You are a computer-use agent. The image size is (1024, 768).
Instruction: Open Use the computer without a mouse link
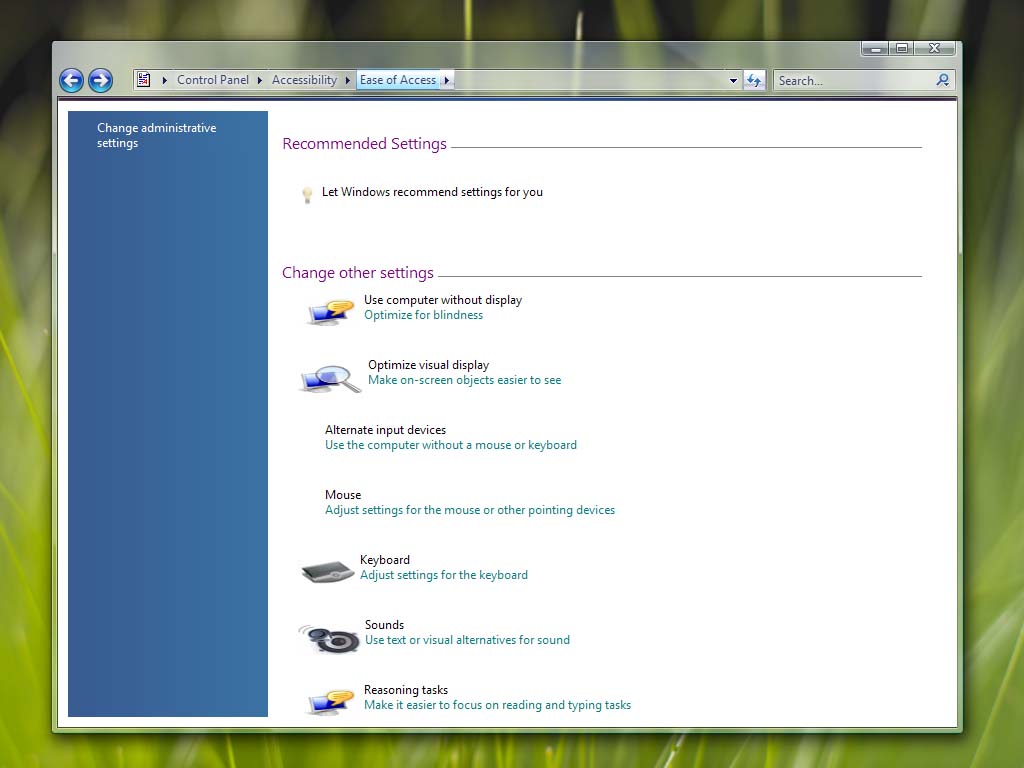pyautogui.click(x=451, y=445)
